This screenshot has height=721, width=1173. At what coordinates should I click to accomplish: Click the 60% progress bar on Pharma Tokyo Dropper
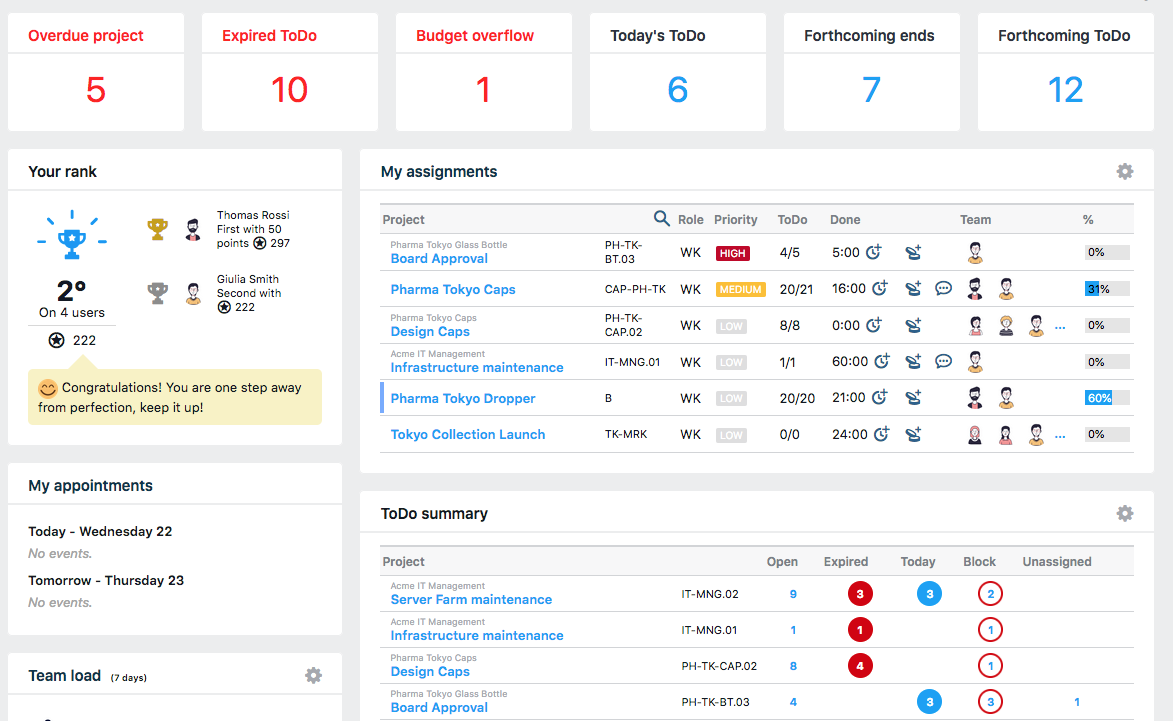(1100, 397)
